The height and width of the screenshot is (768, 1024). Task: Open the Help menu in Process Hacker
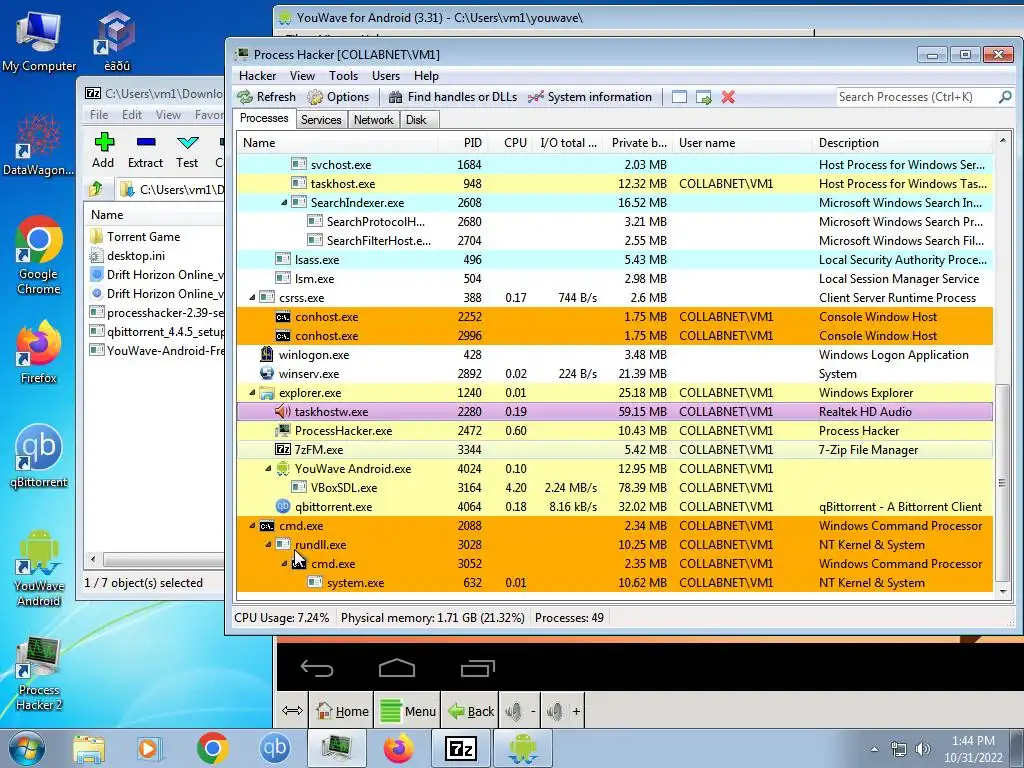(426, 76)
